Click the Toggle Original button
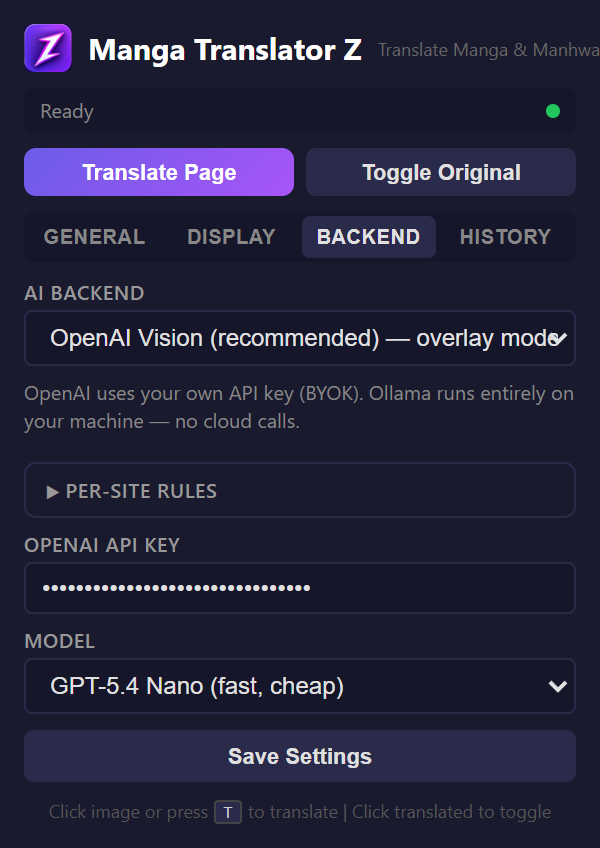Image resolution: width=600 pixels, height=848 pixels. click(440, 172)
